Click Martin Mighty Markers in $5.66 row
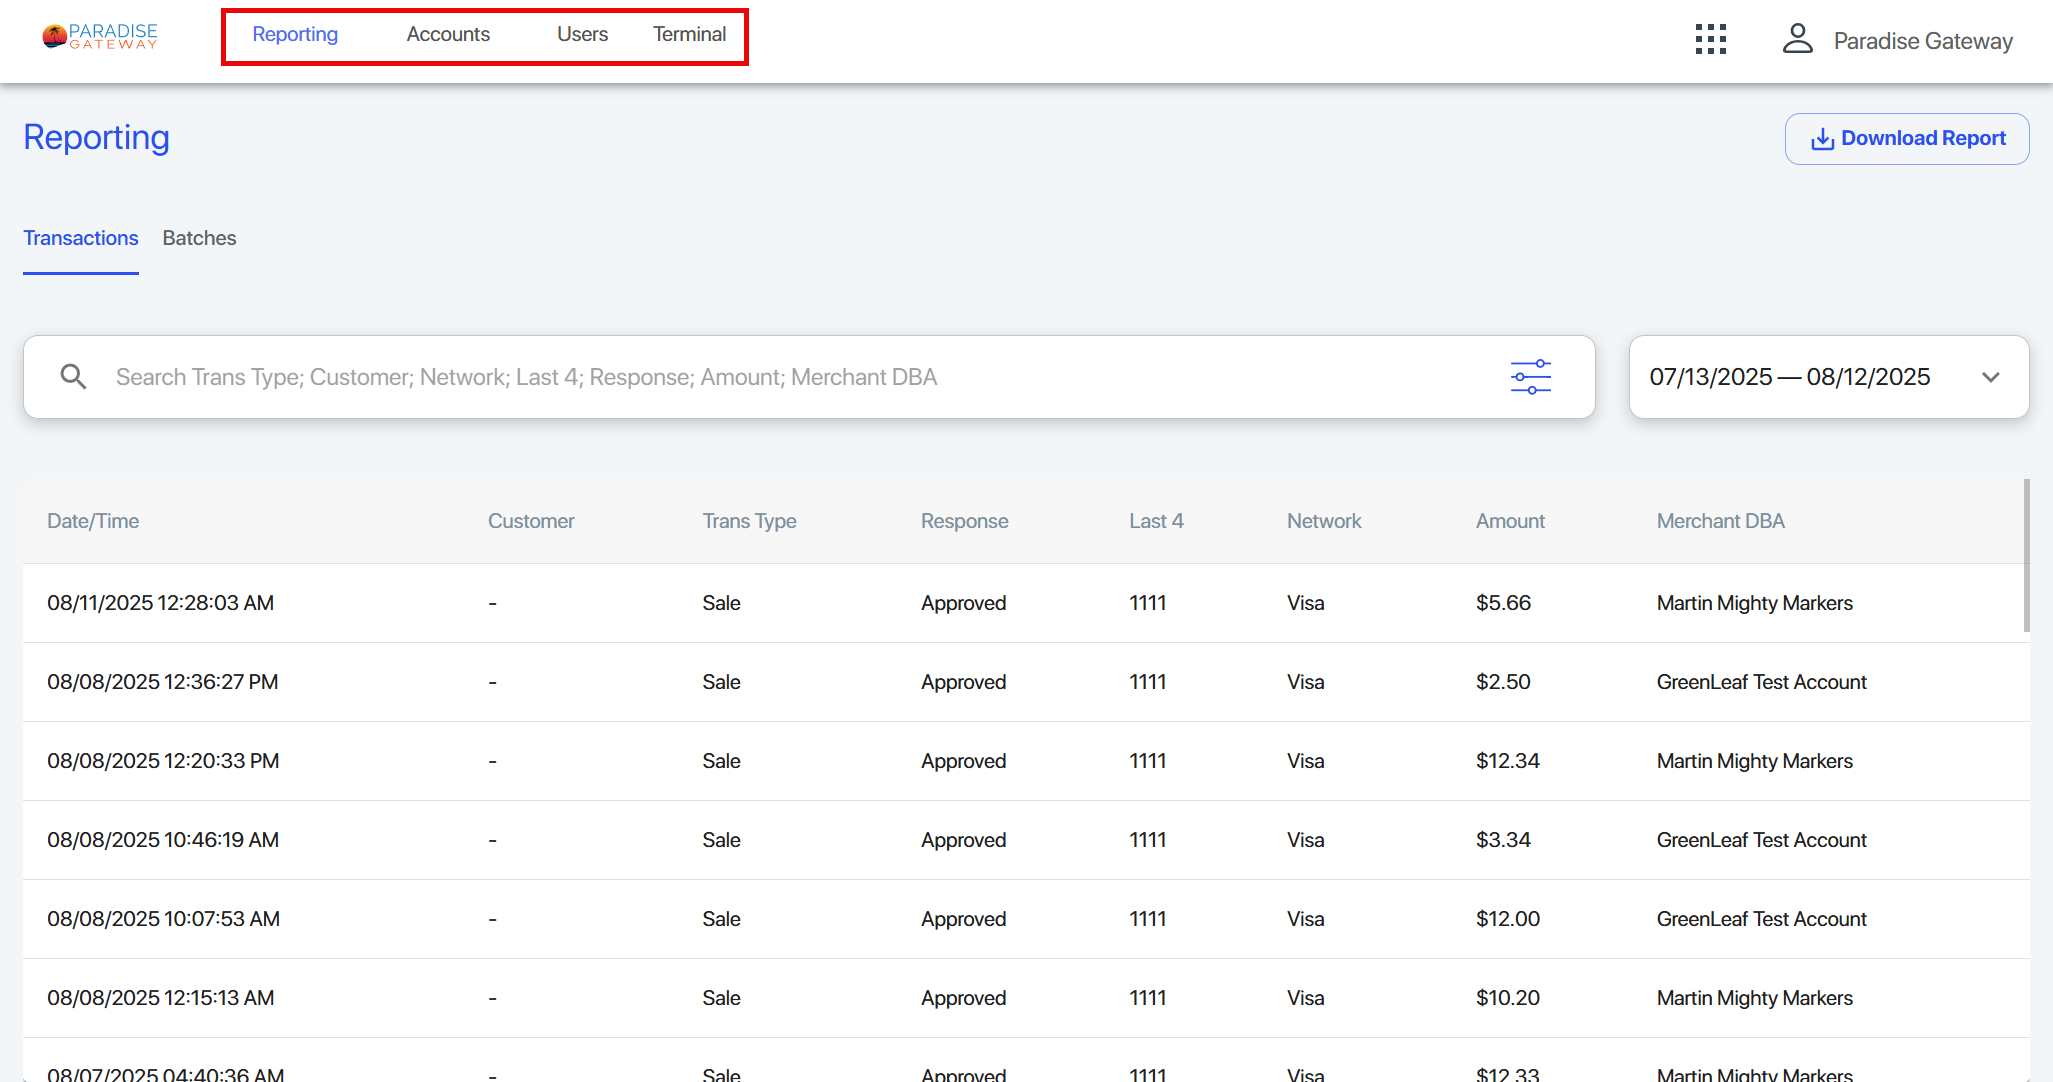This screenshot has height=1082, width=2053. pos(1754,603)
